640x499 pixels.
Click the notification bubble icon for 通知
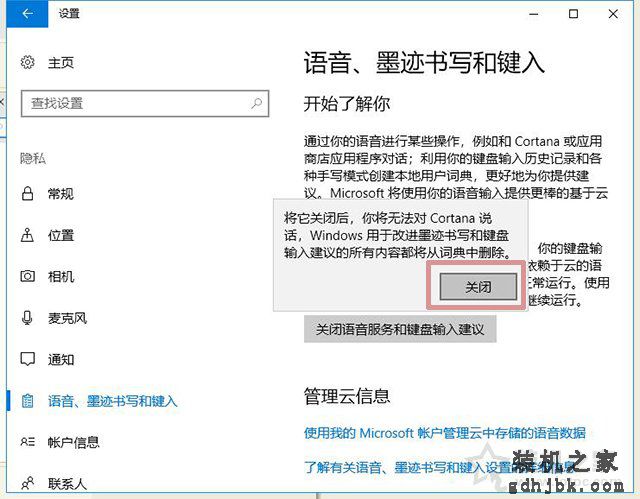tap(27, 359)
